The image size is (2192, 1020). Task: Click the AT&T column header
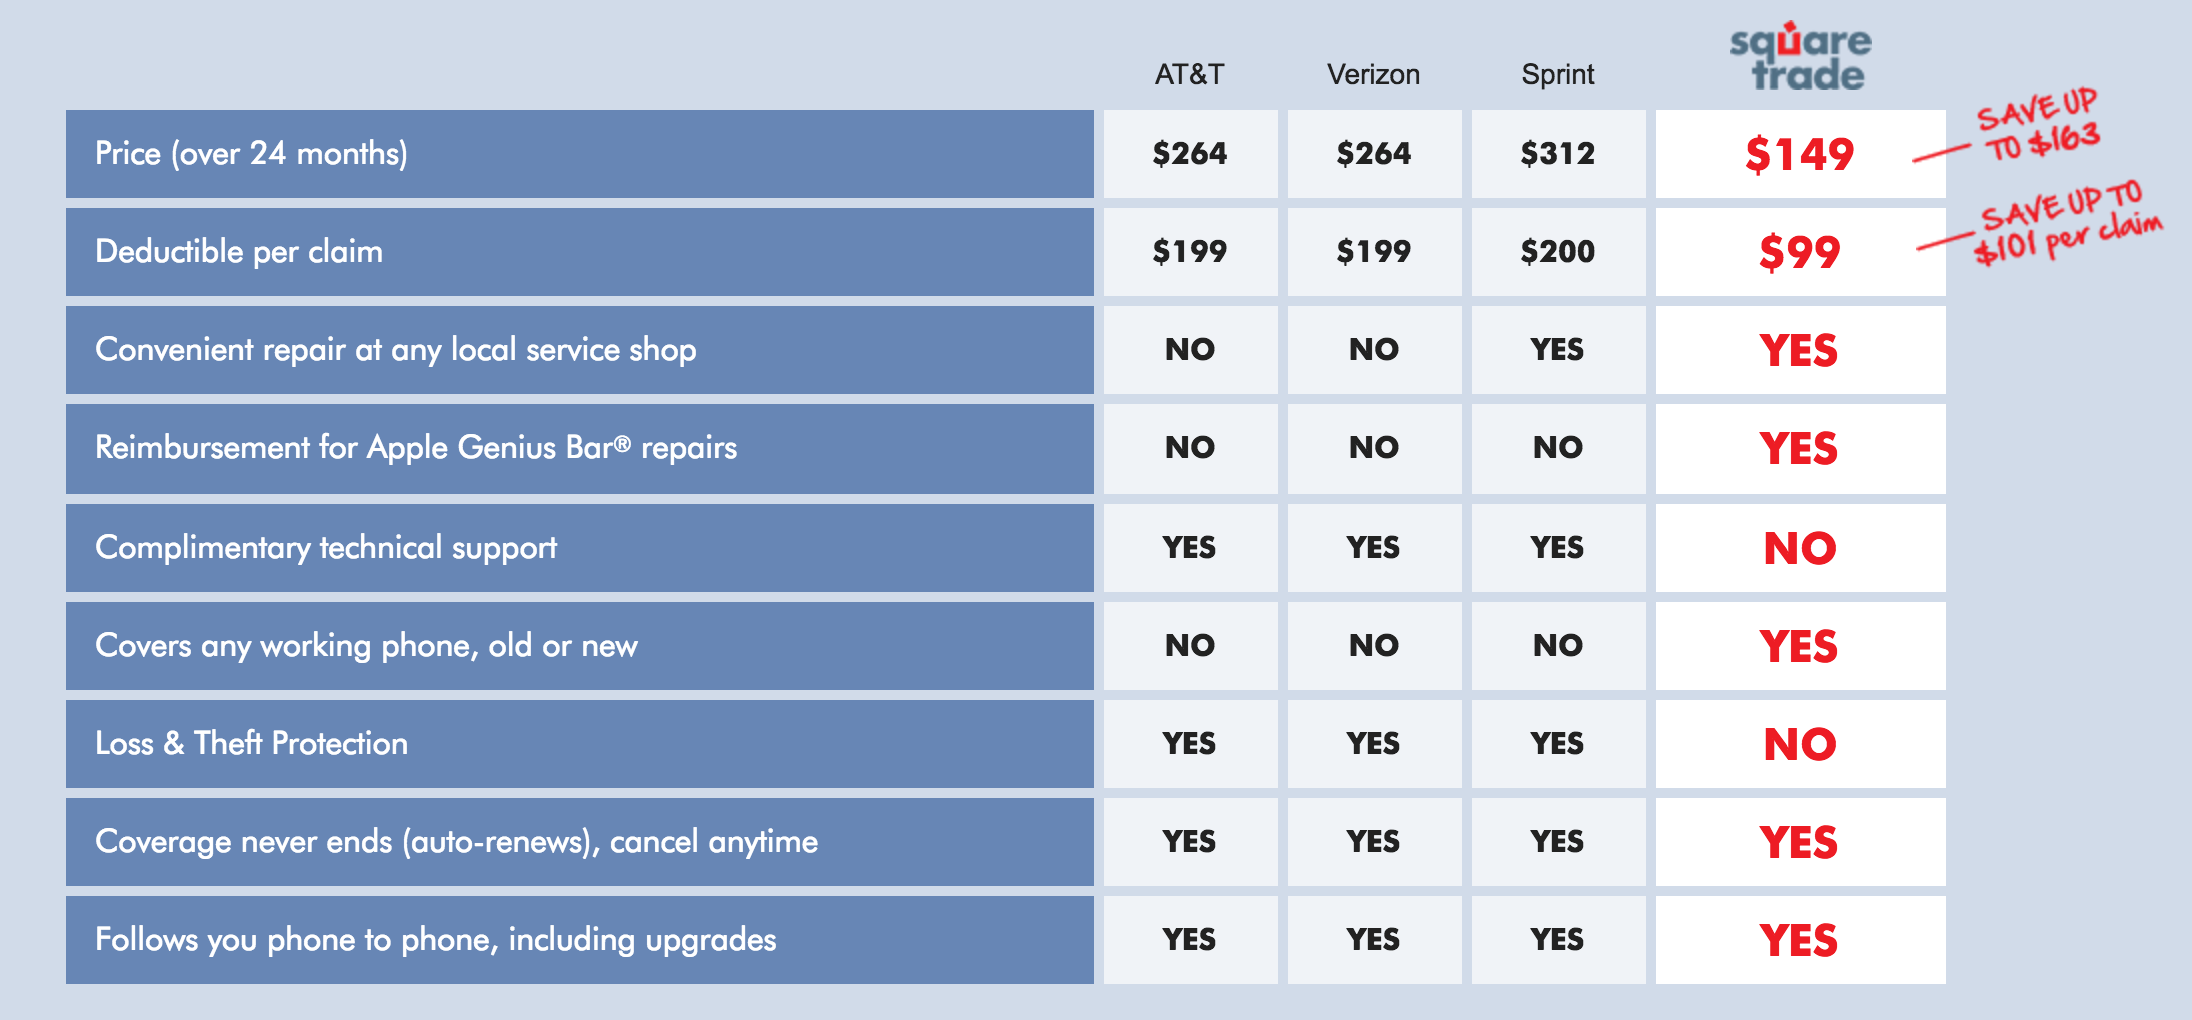pos(1189,75)
